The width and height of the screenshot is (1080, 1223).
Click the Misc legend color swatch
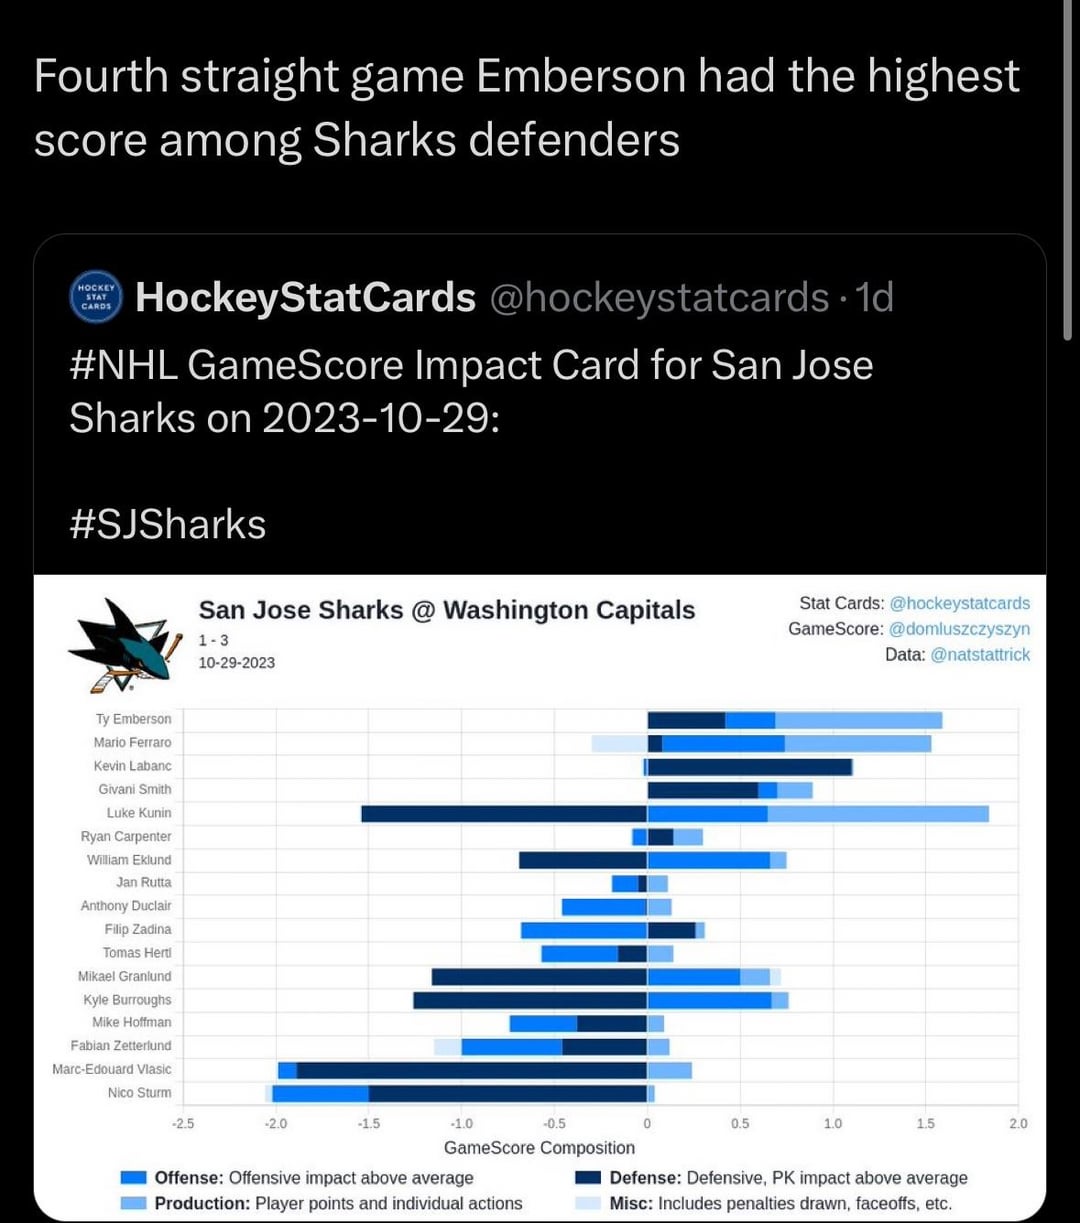pyautogui.click(x=588, y=1203)
